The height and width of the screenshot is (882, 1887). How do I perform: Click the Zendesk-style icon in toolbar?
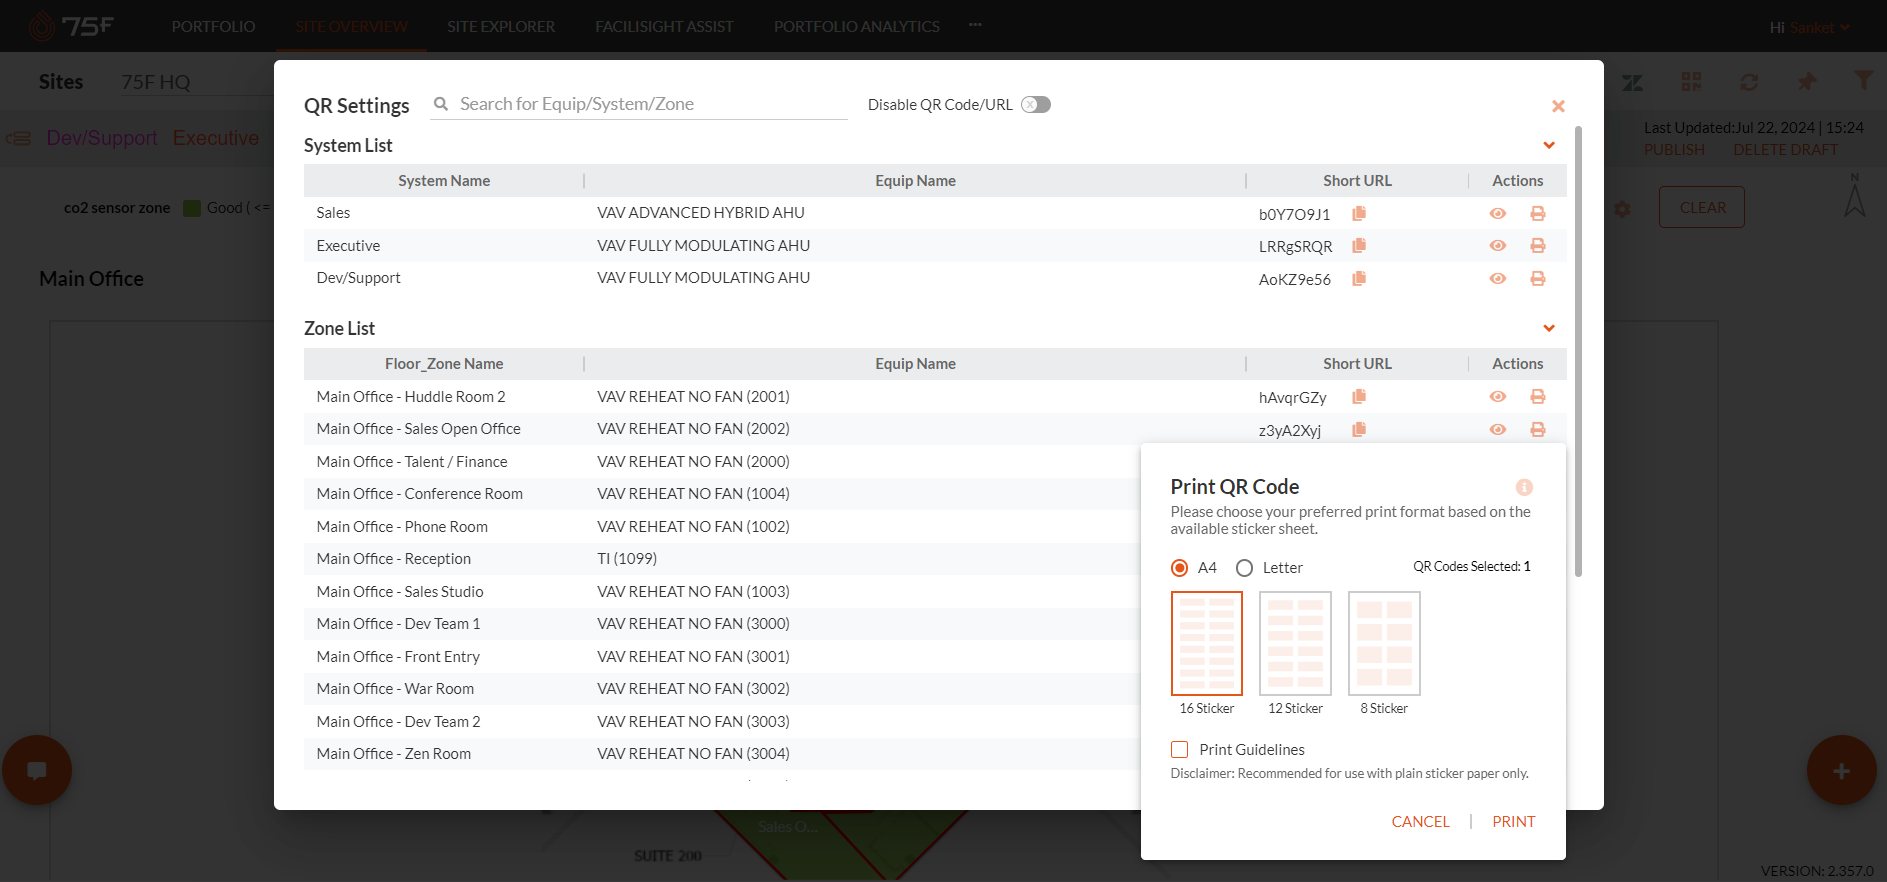(x=1633, y=82)
